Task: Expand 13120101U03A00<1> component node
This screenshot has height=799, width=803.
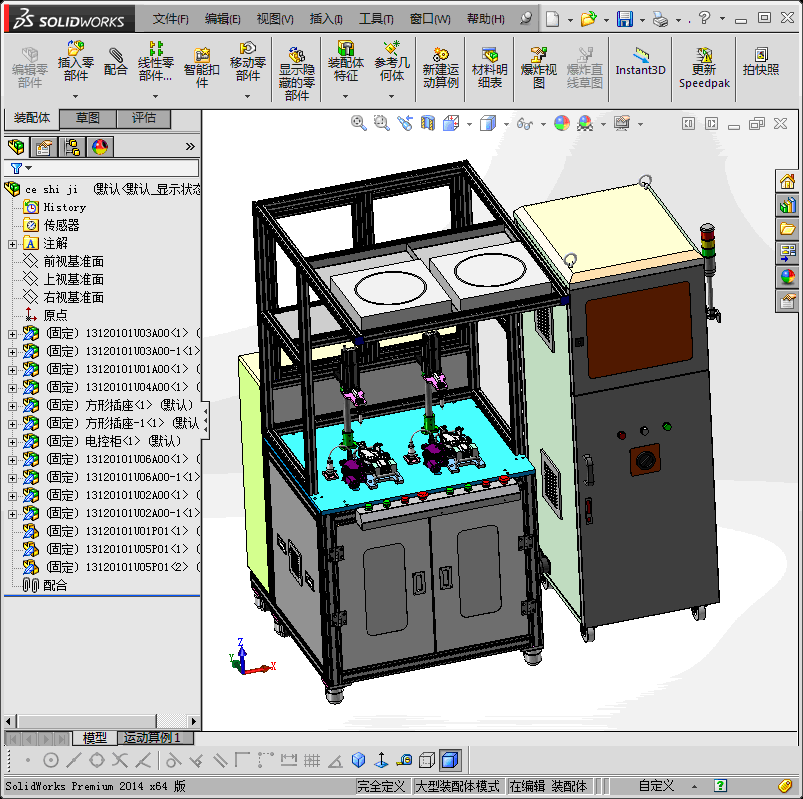Action: coord(12,334)
